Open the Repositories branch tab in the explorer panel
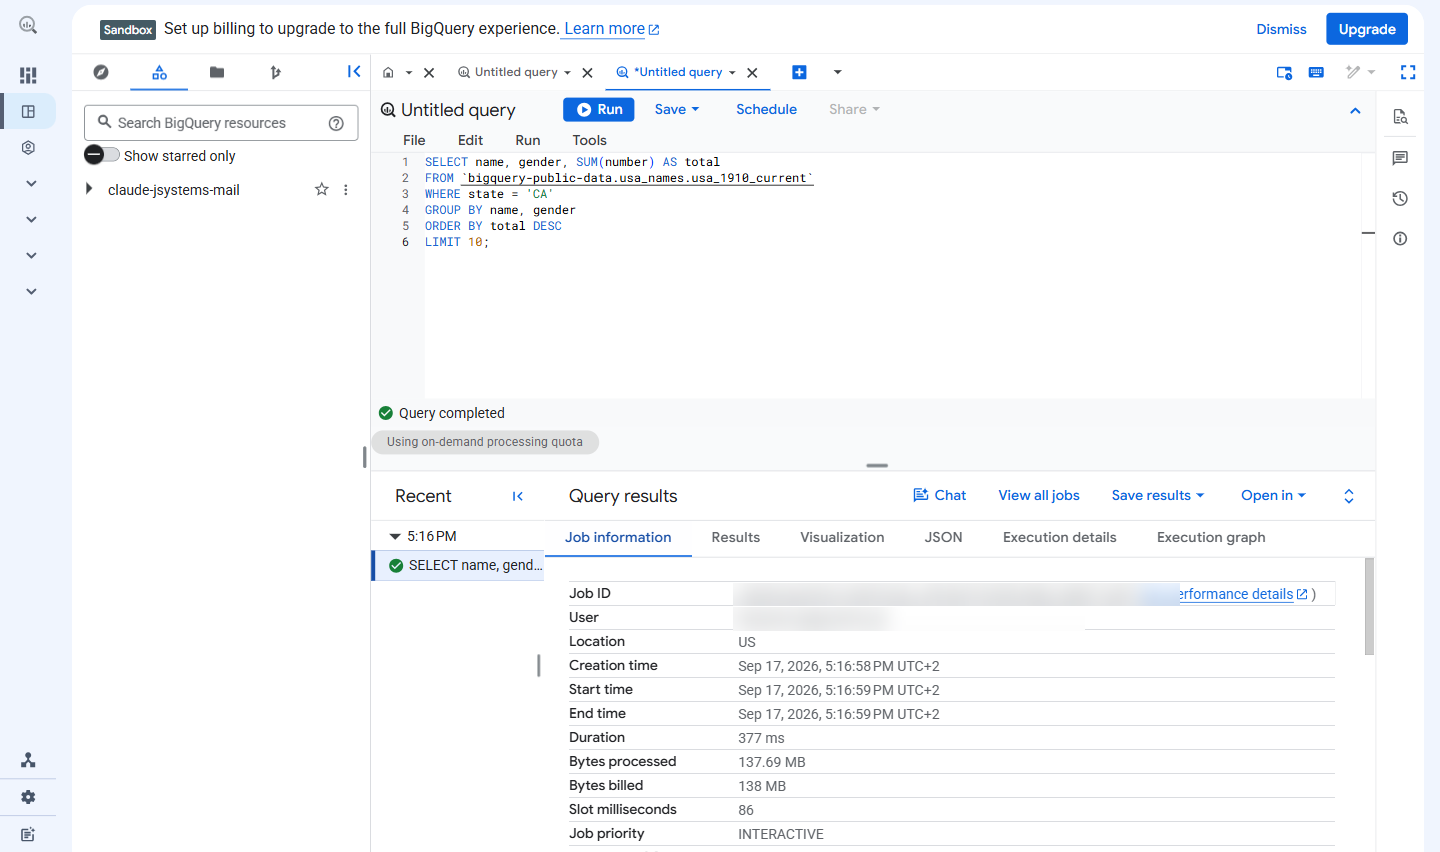Screen dimensions: 1440x852 (275, 72)
